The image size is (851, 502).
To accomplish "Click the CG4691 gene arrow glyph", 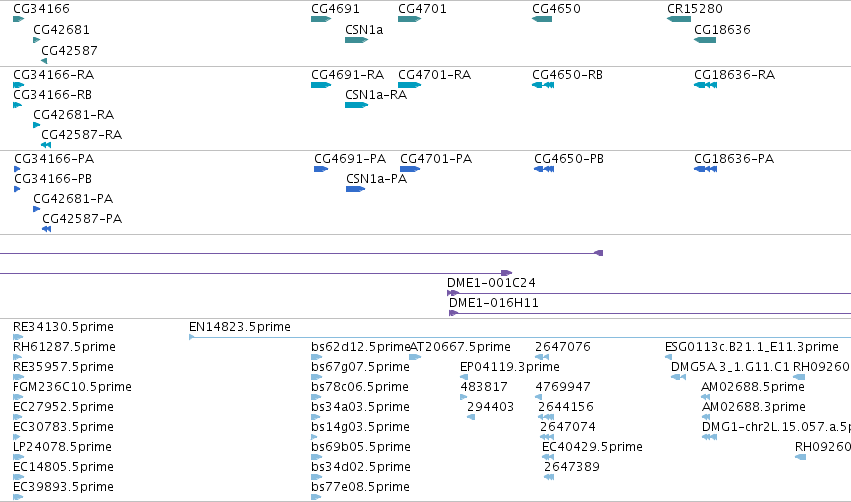I will coord(321,19).
